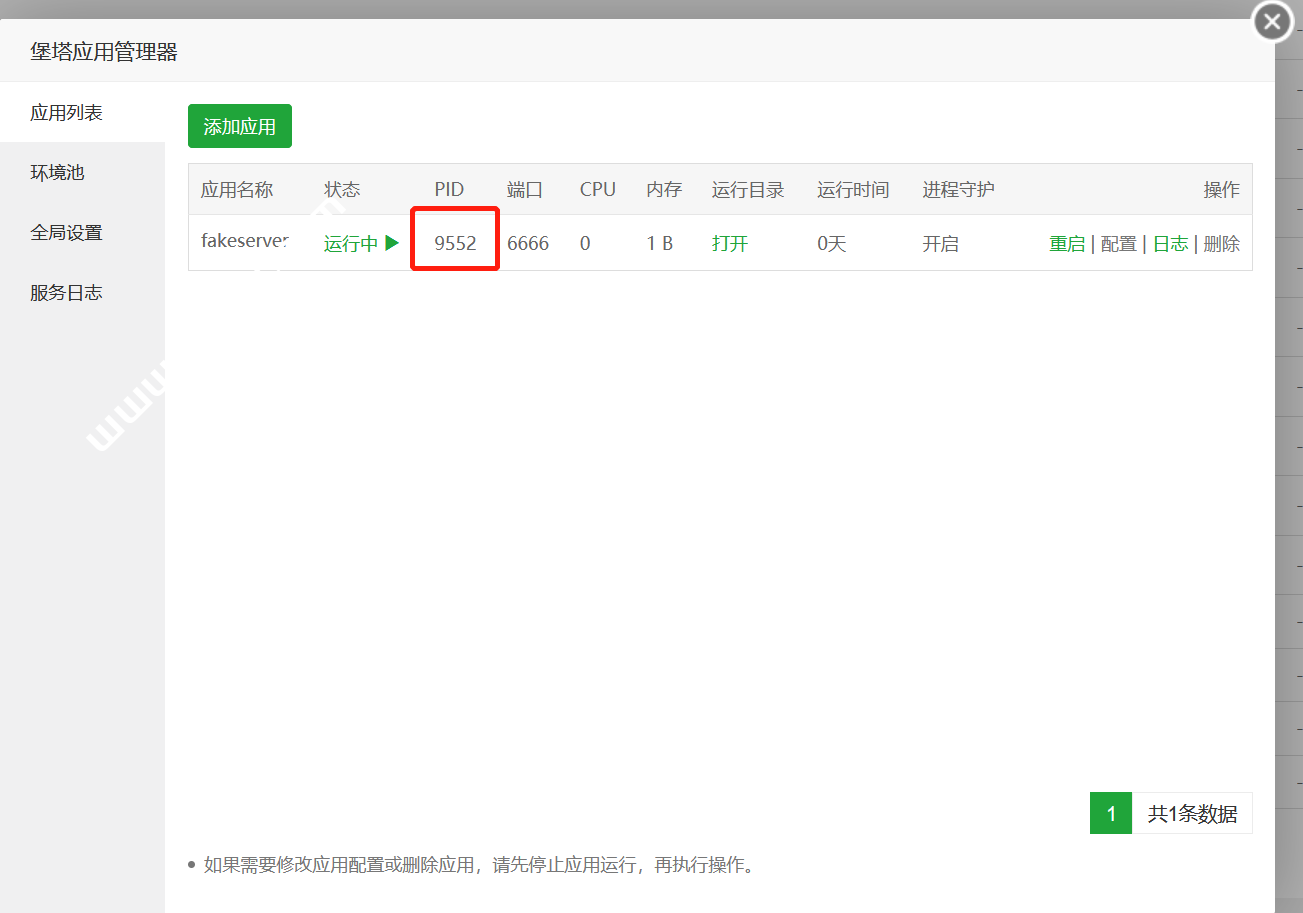Screen dimensions: 1303x913
Task: Click the 添加应用 button
Action: [239, 127]
